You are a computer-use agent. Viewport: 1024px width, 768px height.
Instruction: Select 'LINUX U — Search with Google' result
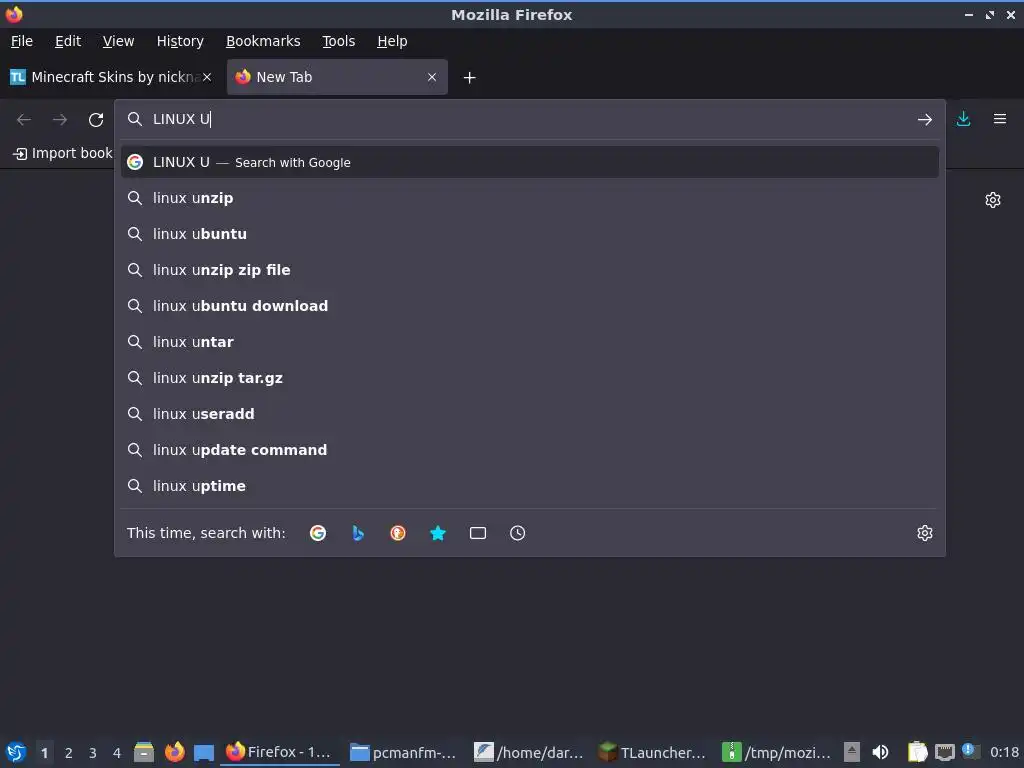click(x=530, y=163)
